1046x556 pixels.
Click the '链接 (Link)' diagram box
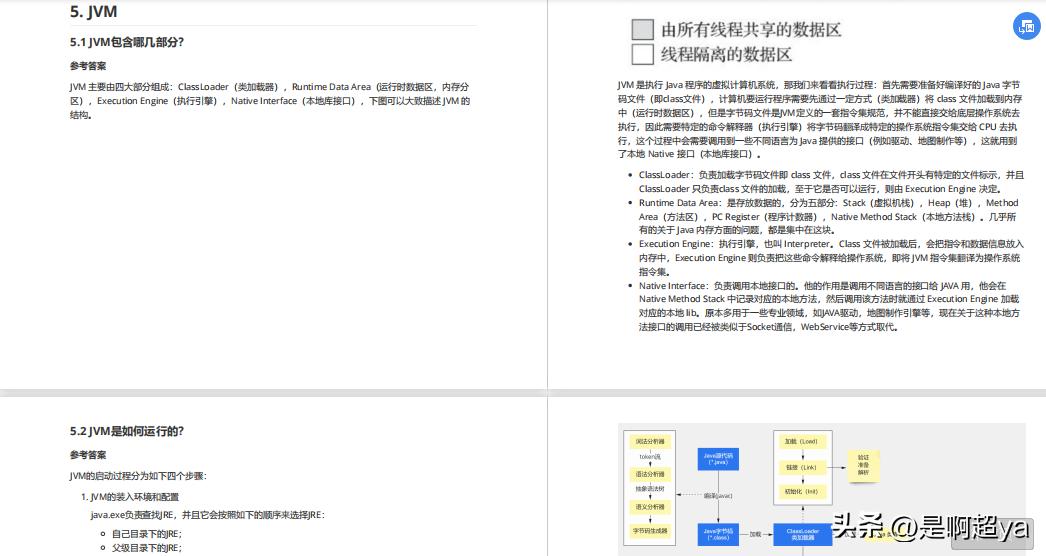coord(802,467)
